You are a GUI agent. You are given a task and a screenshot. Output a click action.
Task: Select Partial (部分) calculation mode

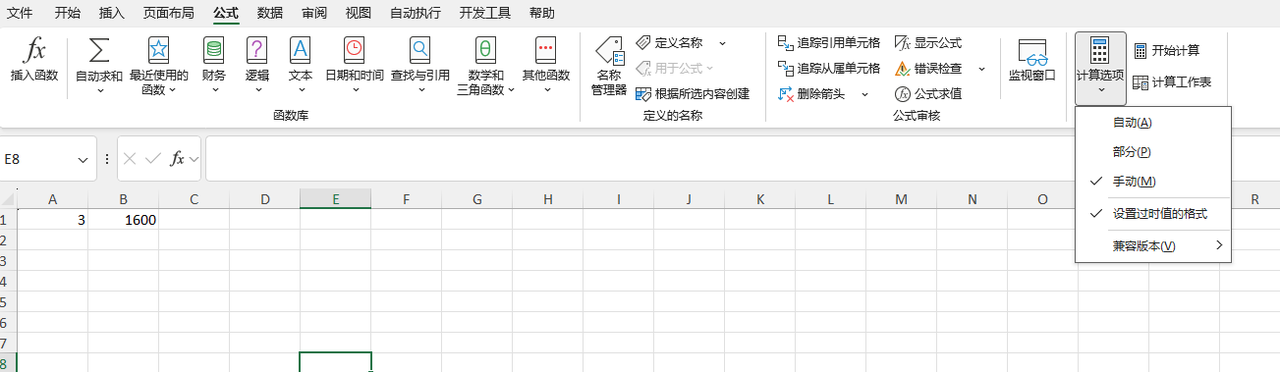[x=1153, y=152]
